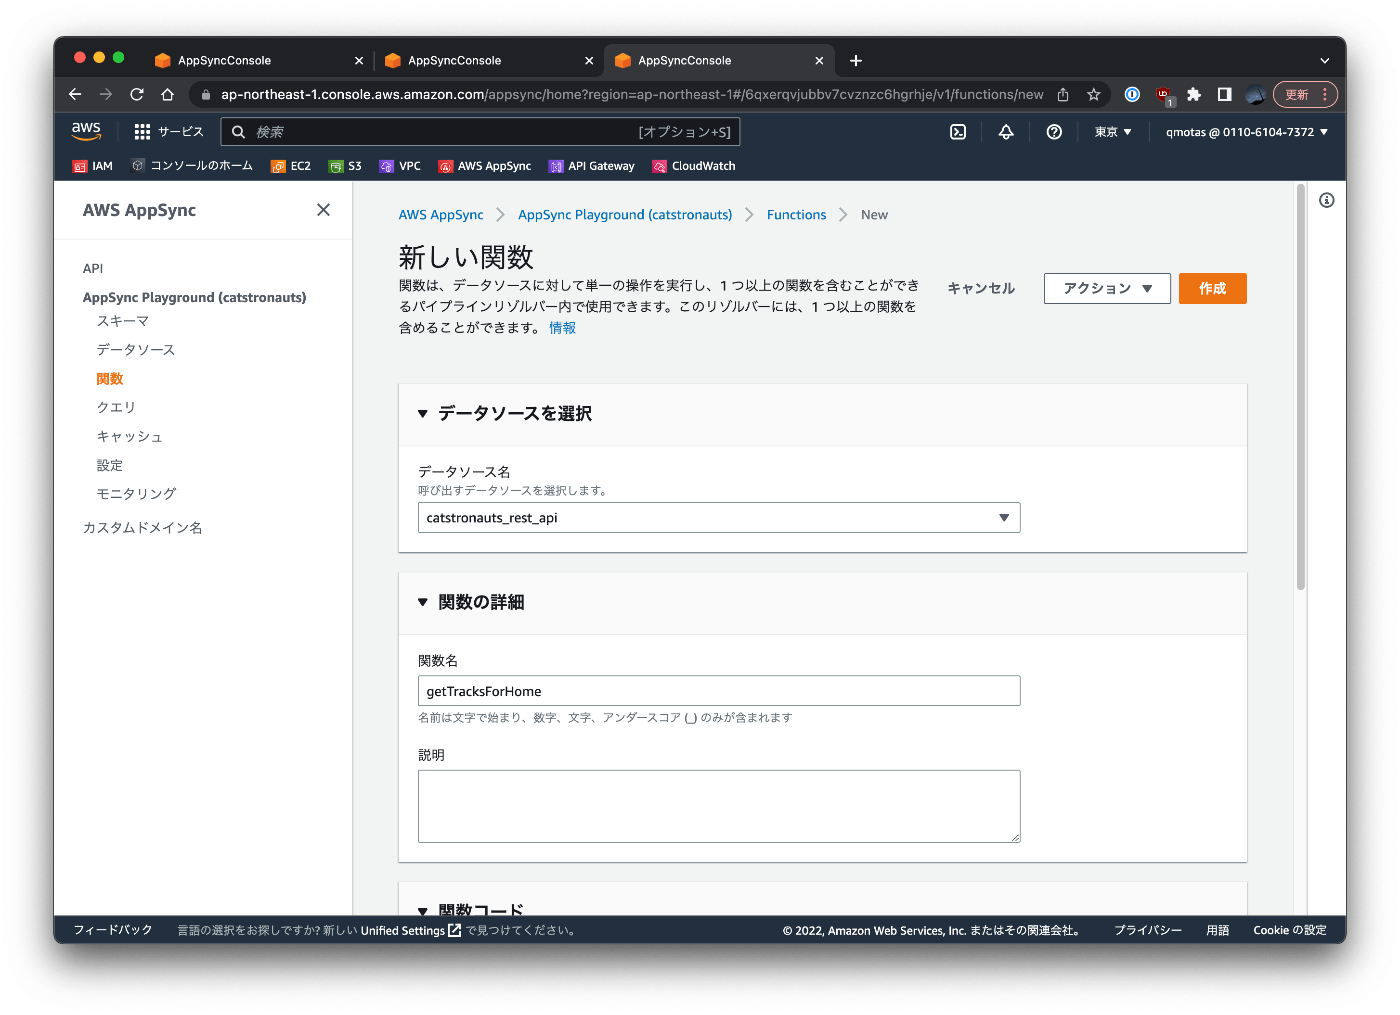Open the CloudShell terminal icon

(x=958, y=132)
